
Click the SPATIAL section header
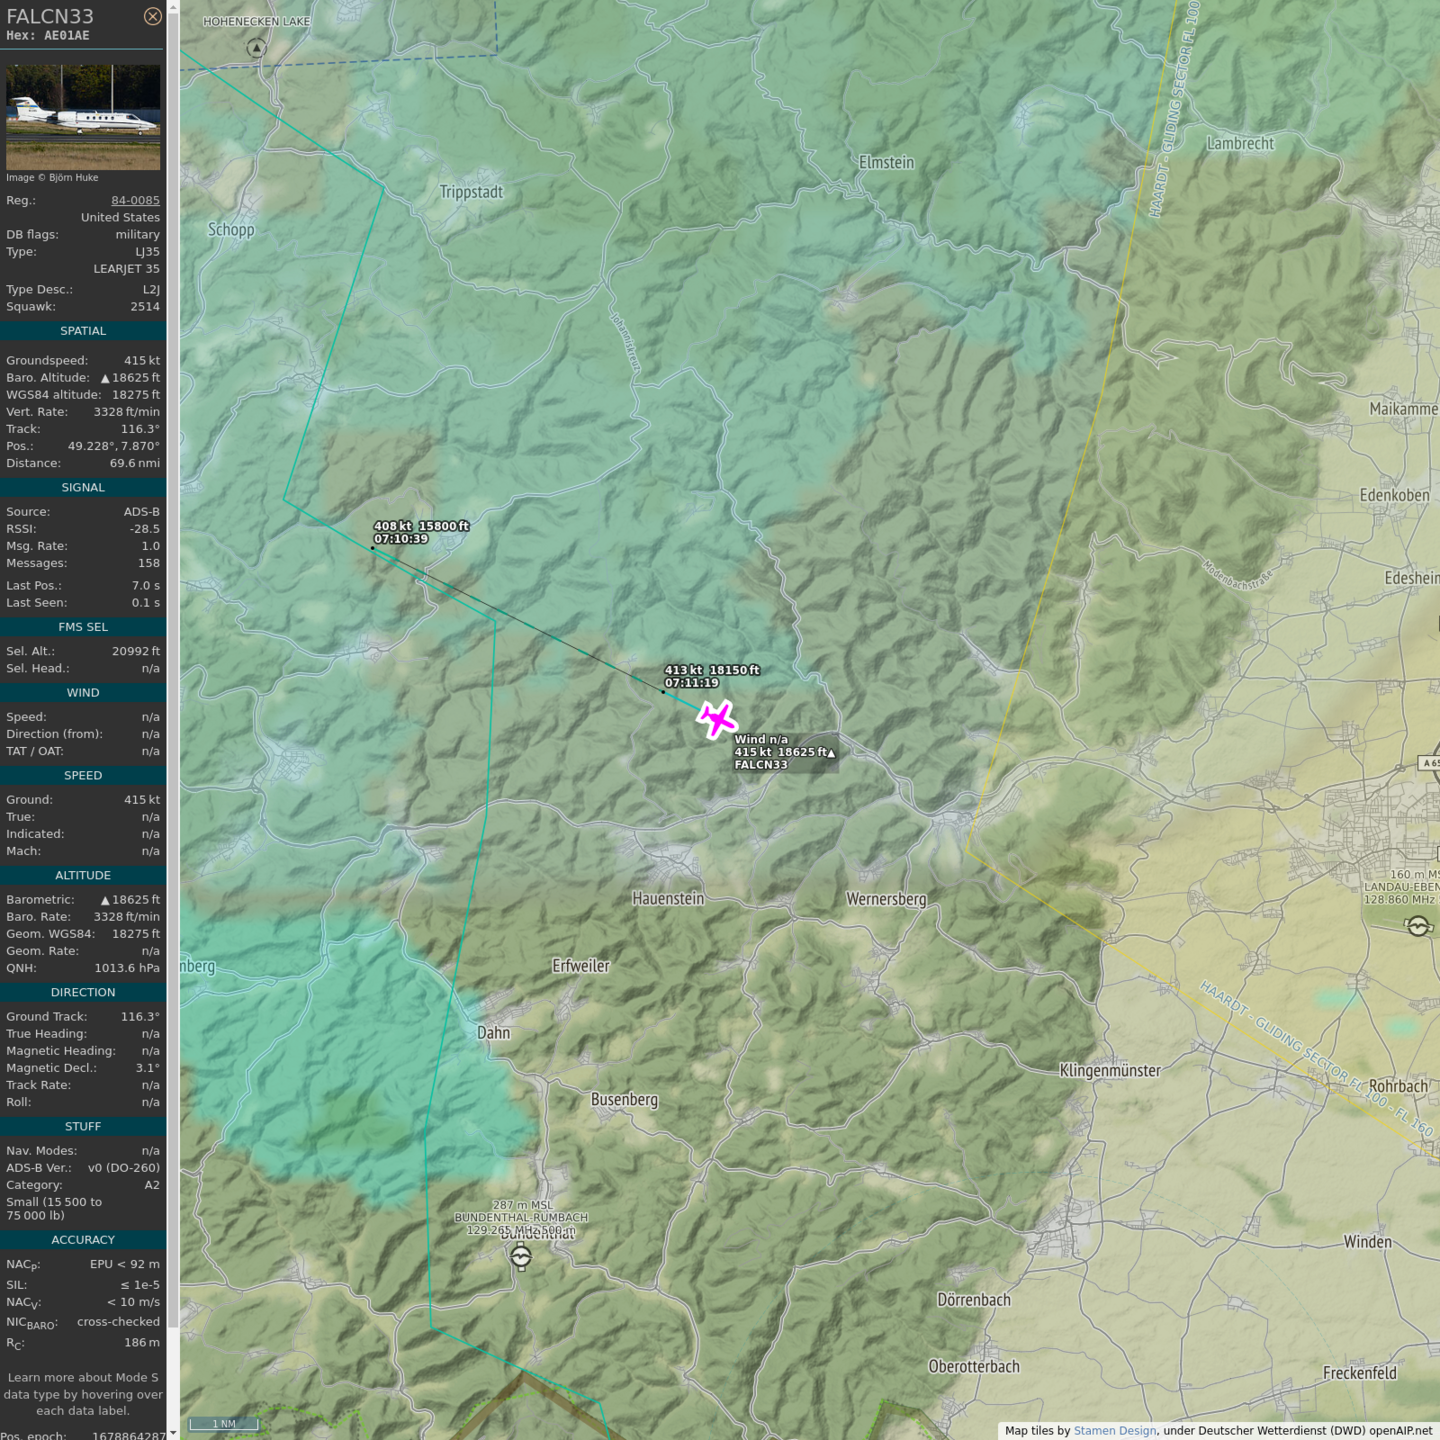pos(83,331)
